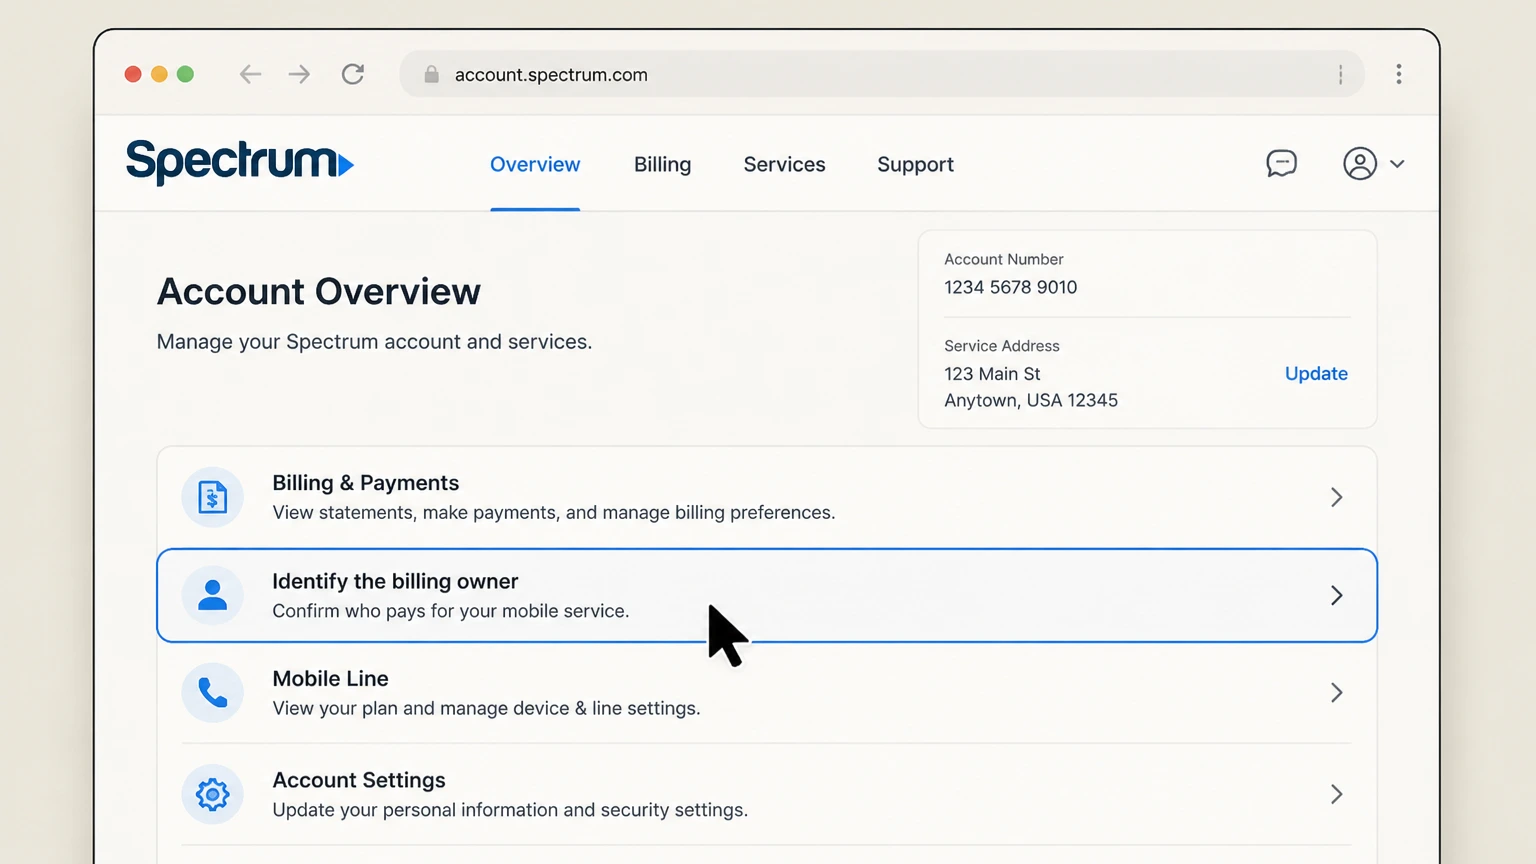
Task: Click the green maximize window button
Action: tap(185, 74)
